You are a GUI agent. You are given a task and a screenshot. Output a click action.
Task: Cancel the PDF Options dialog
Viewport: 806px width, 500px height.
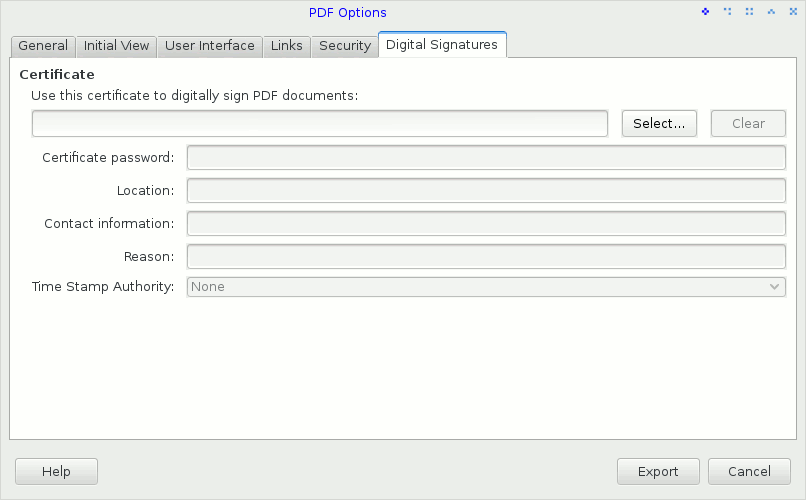pos(749,472)
